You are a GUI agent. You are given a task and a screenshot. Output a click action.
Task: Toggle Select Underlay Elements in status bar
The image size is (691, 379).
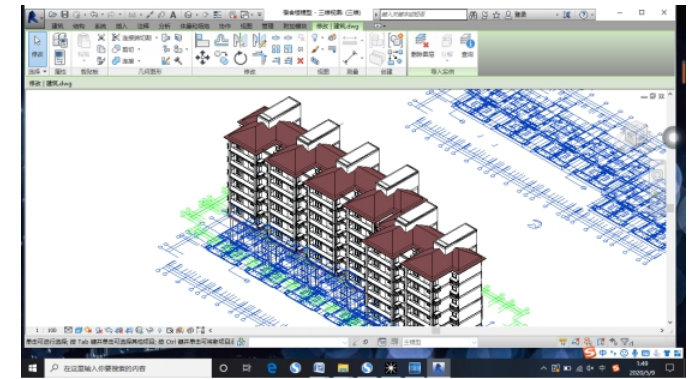pyautogui.click(x=575, y=342)
